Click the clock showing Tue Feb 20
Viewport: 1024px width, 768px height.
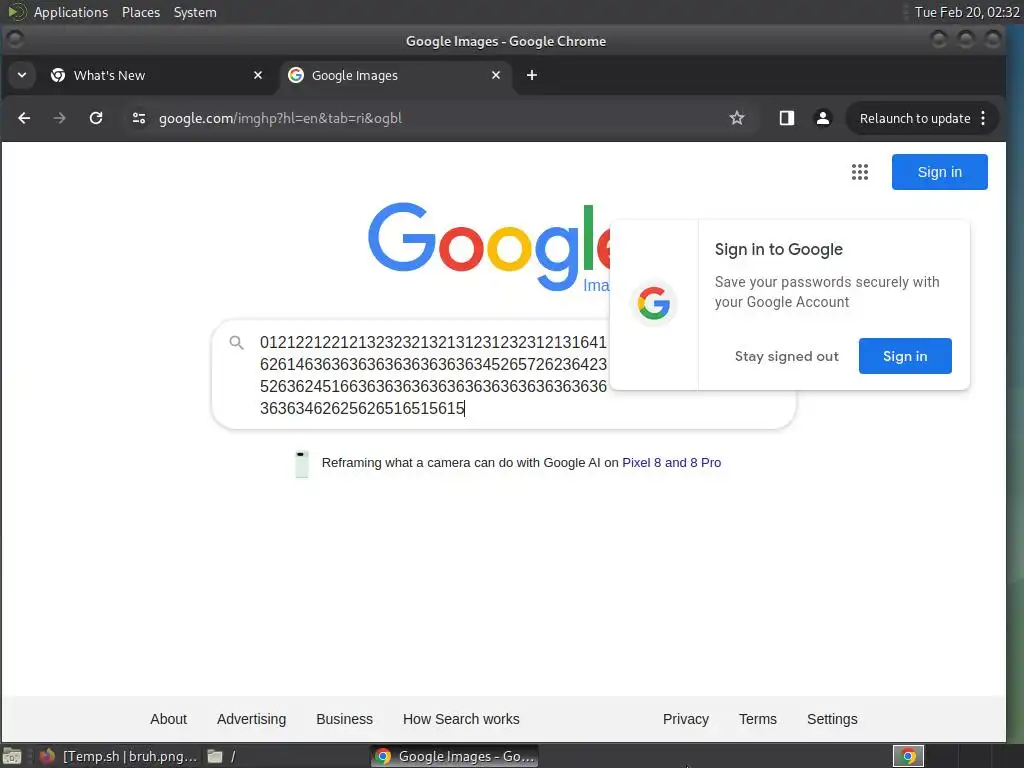(x=967, y=12)
